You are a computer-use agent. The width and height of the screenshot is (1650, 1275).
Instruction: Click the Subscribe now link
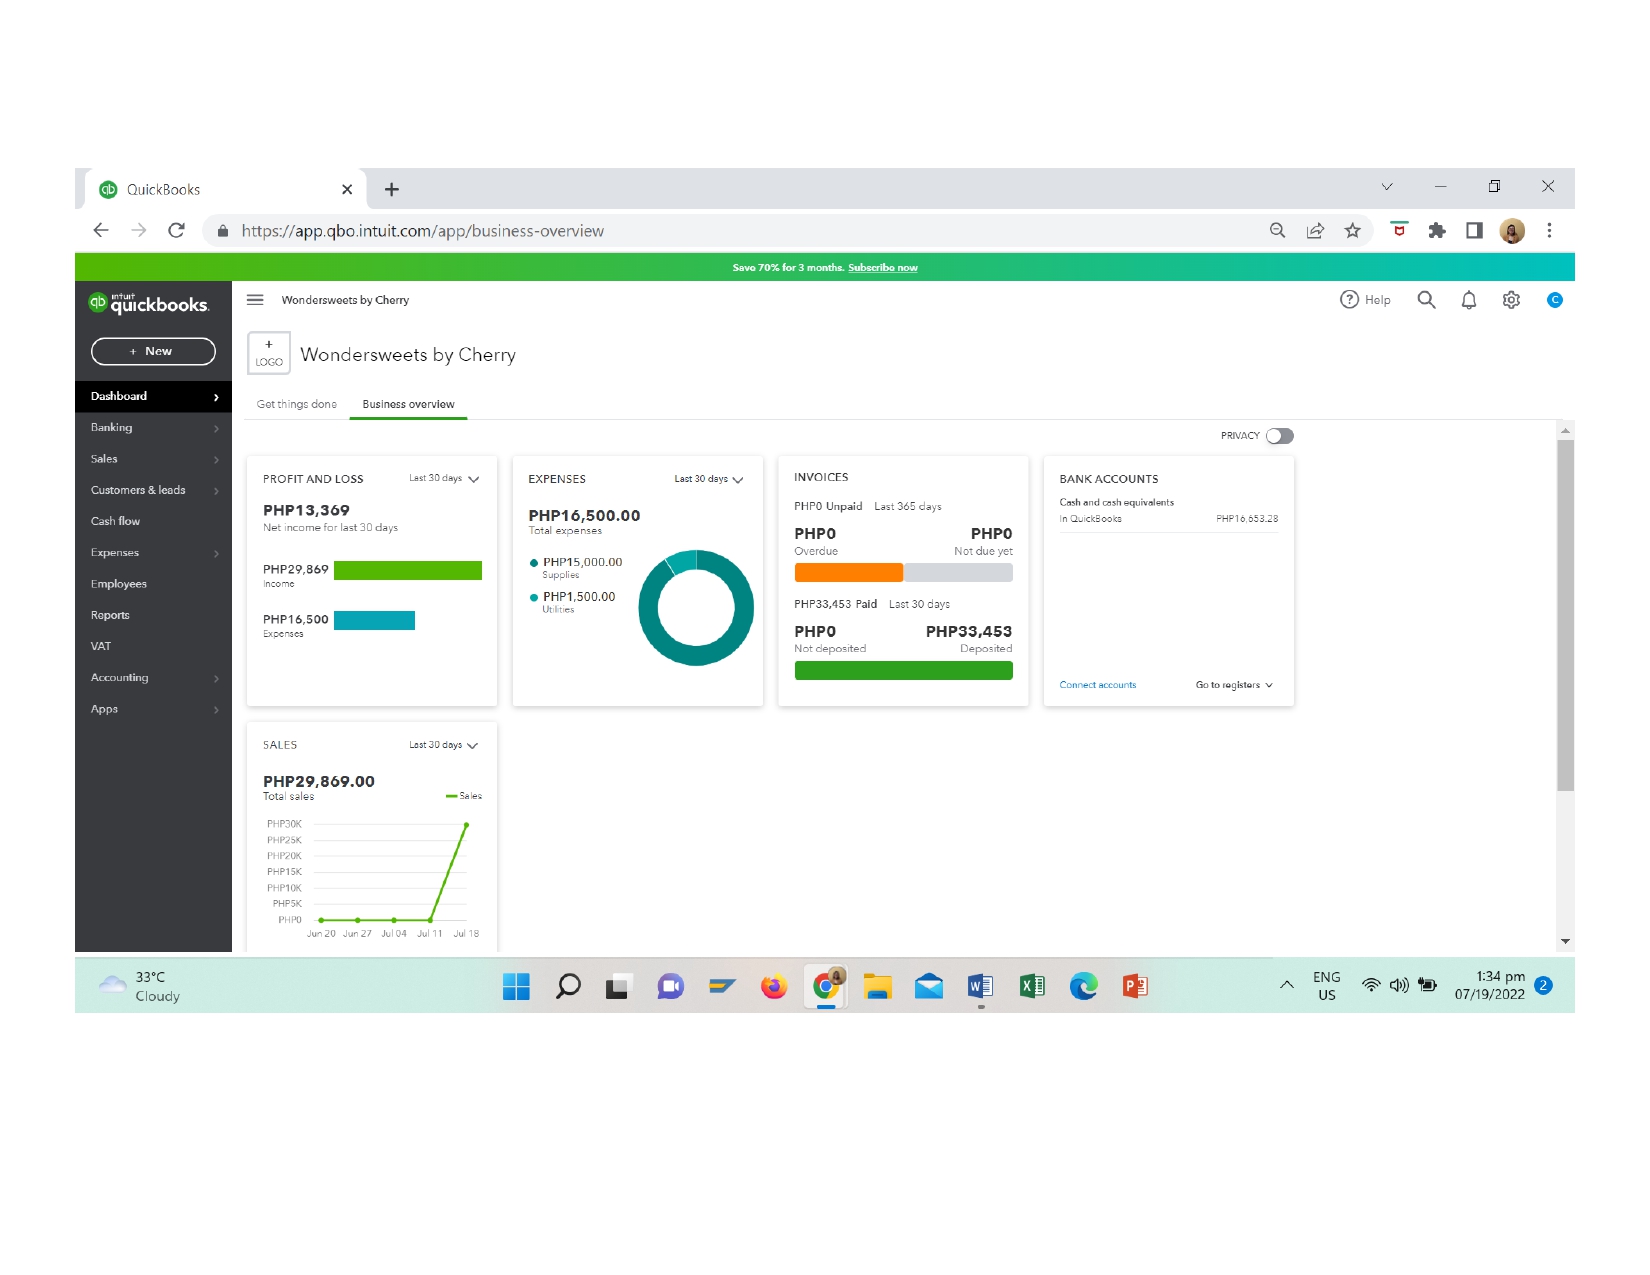click(x=883, y=268)
